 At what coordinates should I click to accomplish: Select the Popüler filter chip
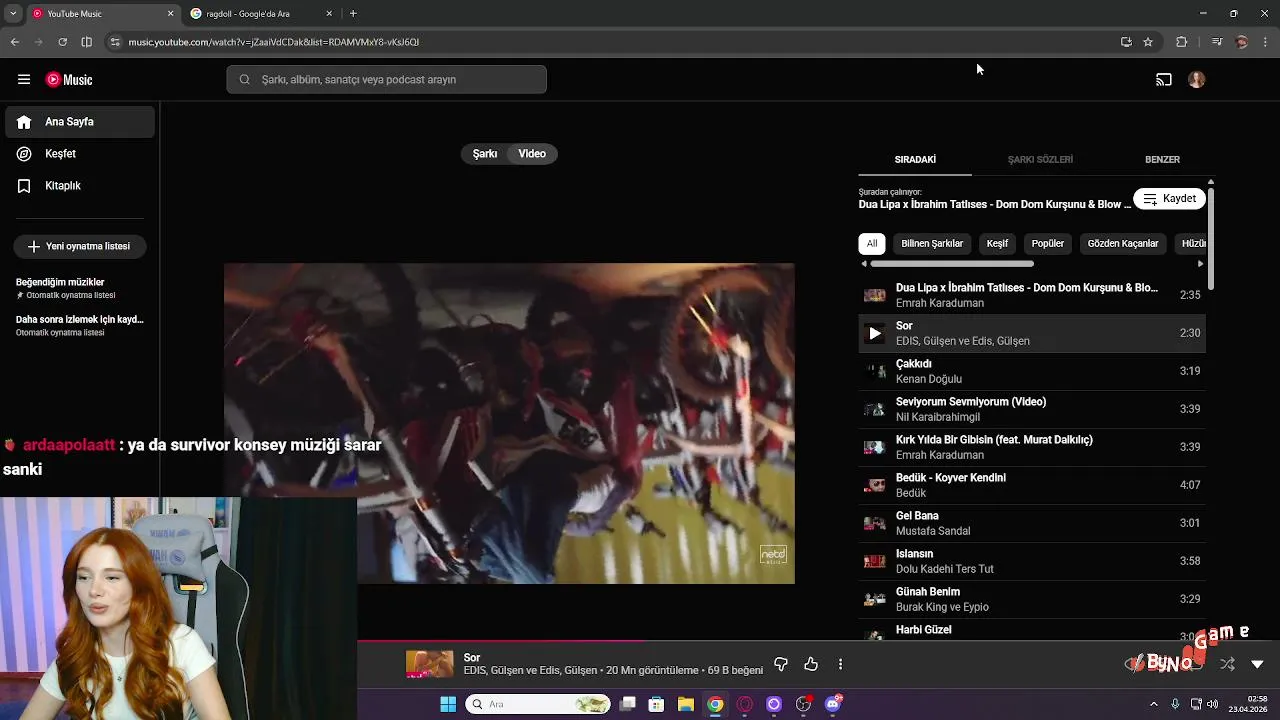(1048, 244)
